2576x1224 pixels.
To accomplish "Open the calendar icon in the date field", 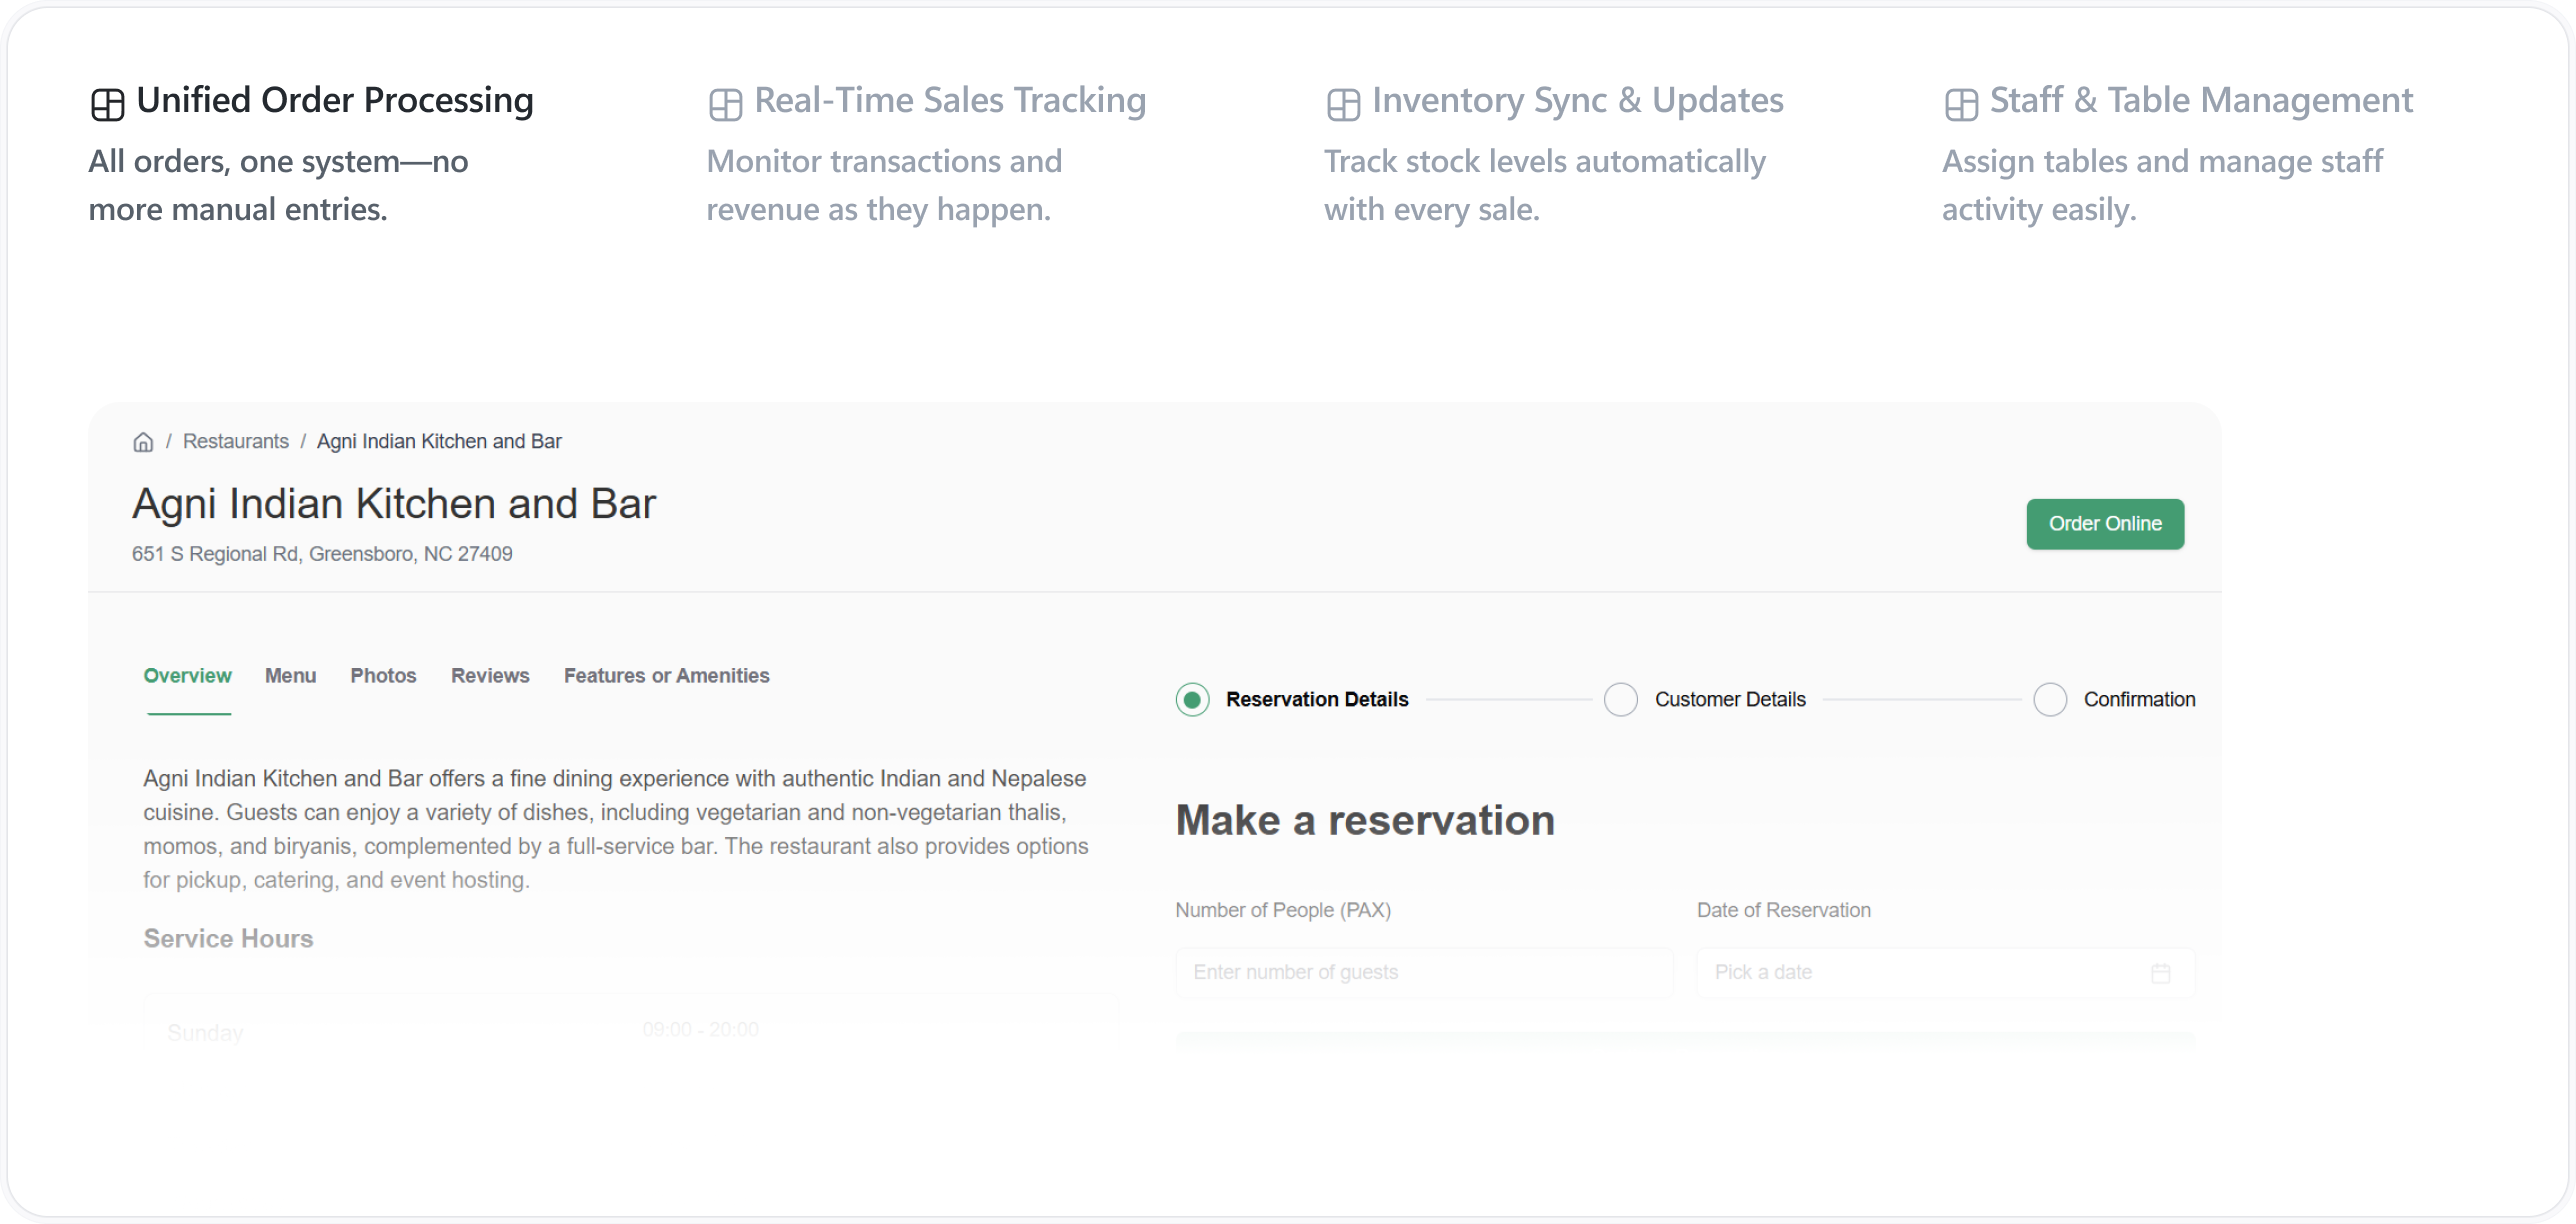I will click(x=2160, y=971).
